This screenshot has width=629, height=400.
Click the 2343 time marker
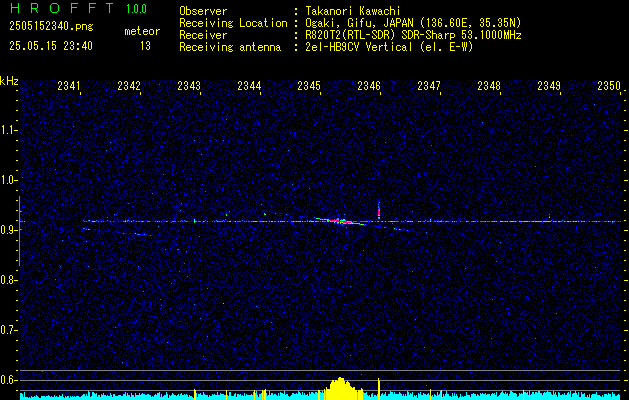pyautogui.click(x=189, y=85)
